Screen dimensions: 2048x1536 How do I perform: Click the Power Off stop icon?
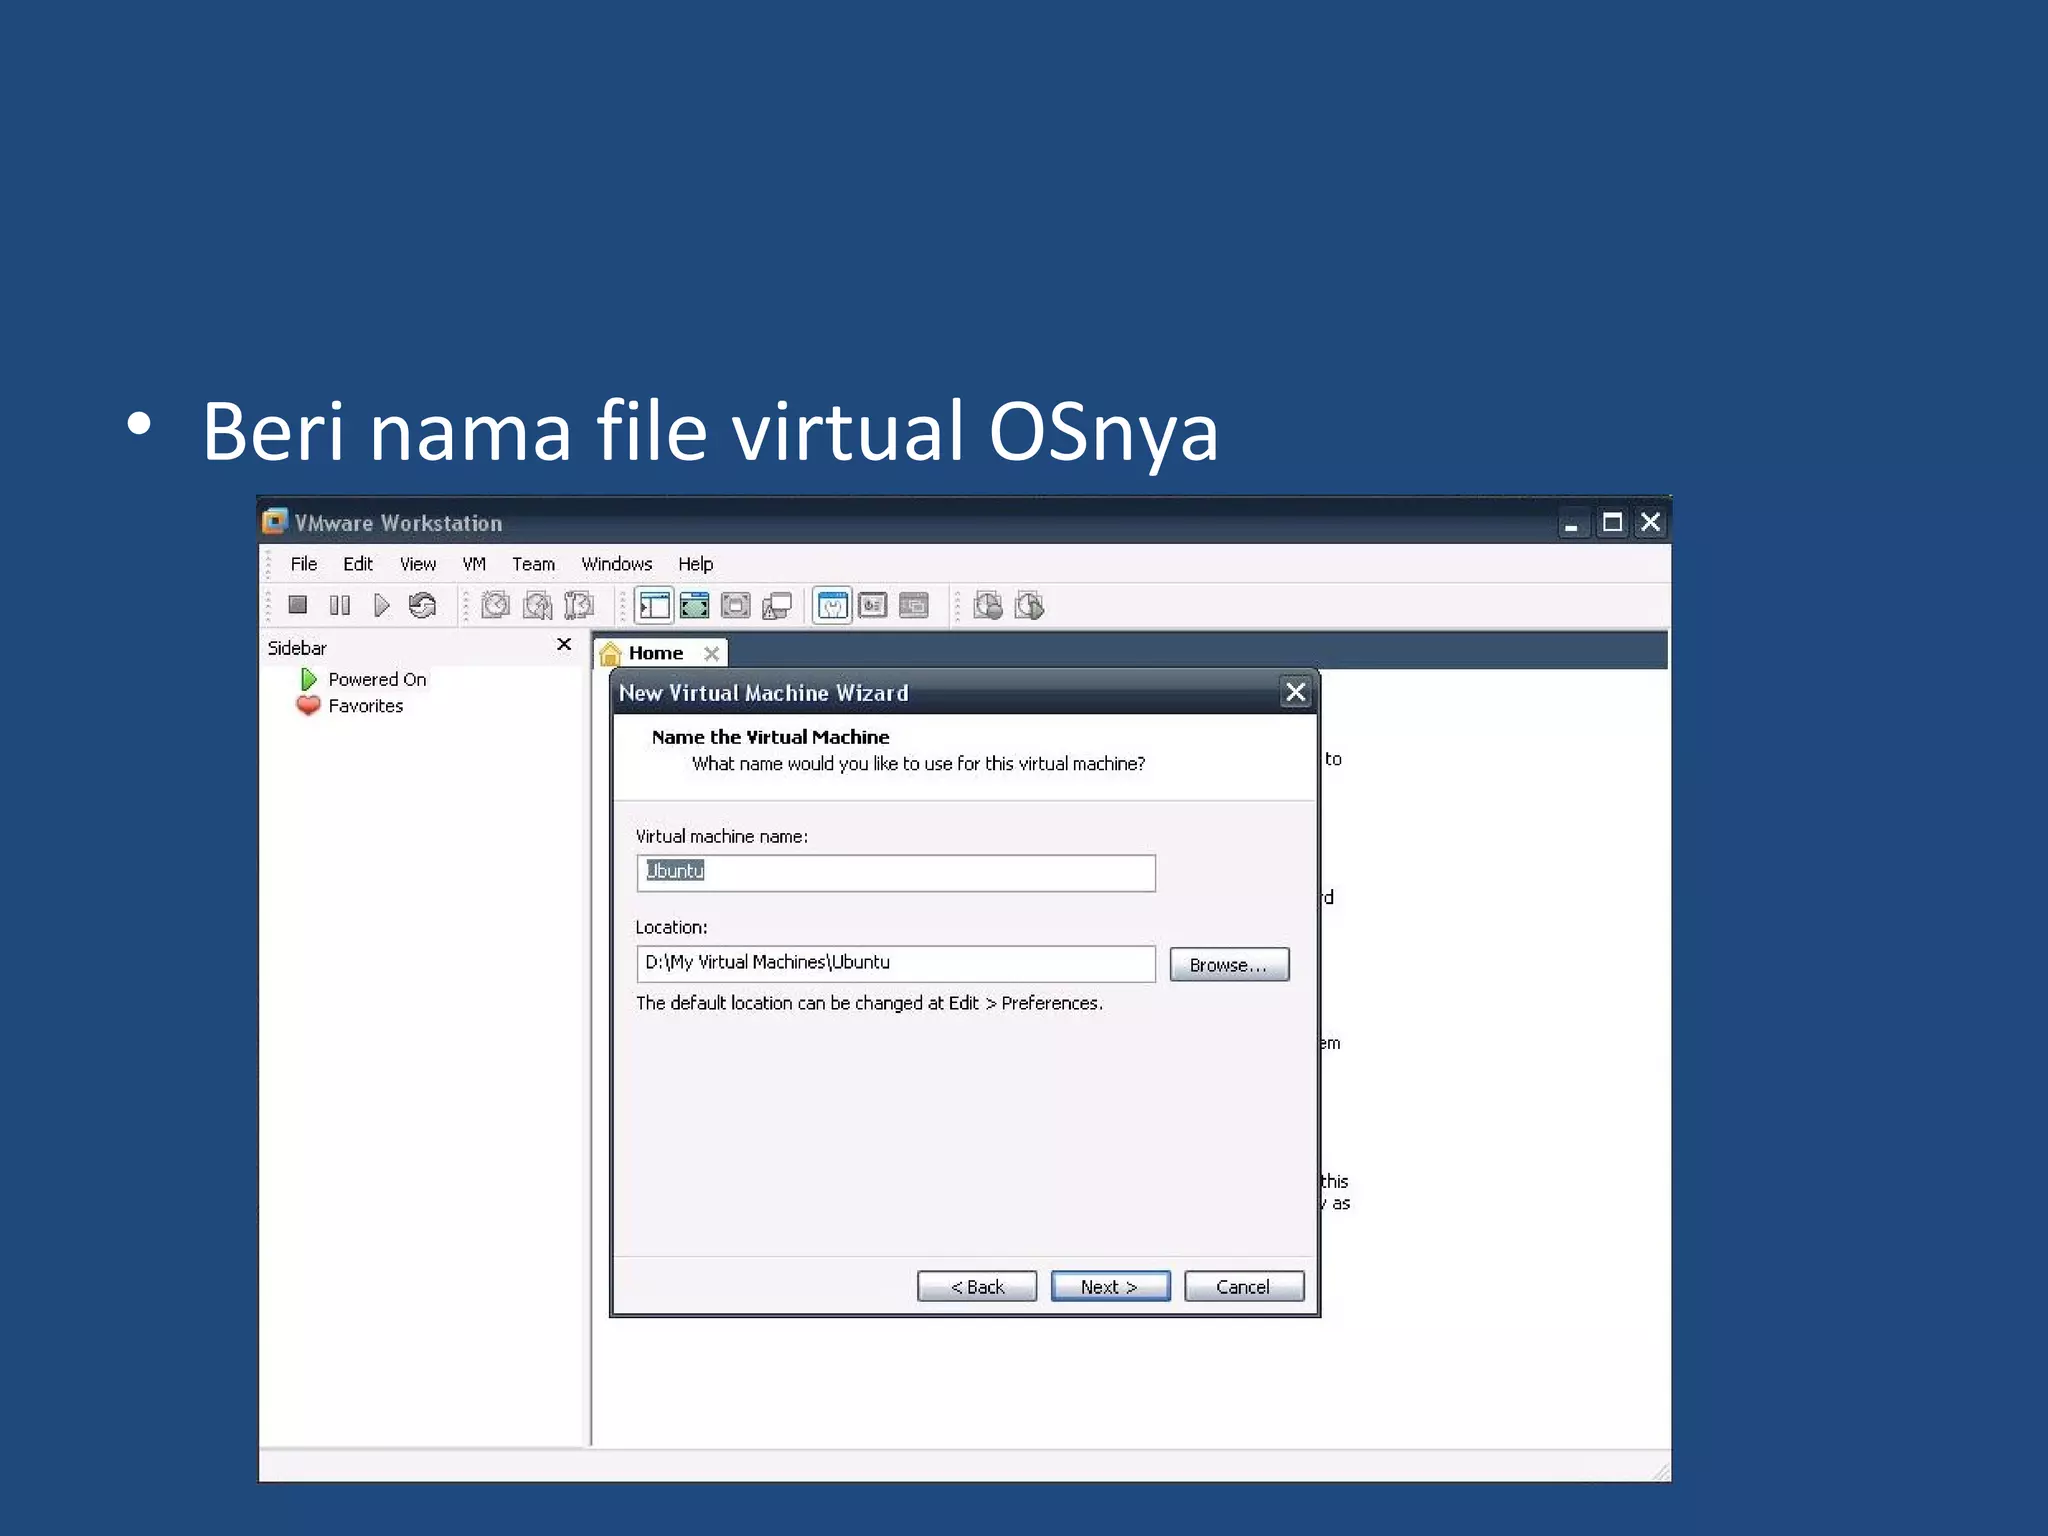point(297,605)
